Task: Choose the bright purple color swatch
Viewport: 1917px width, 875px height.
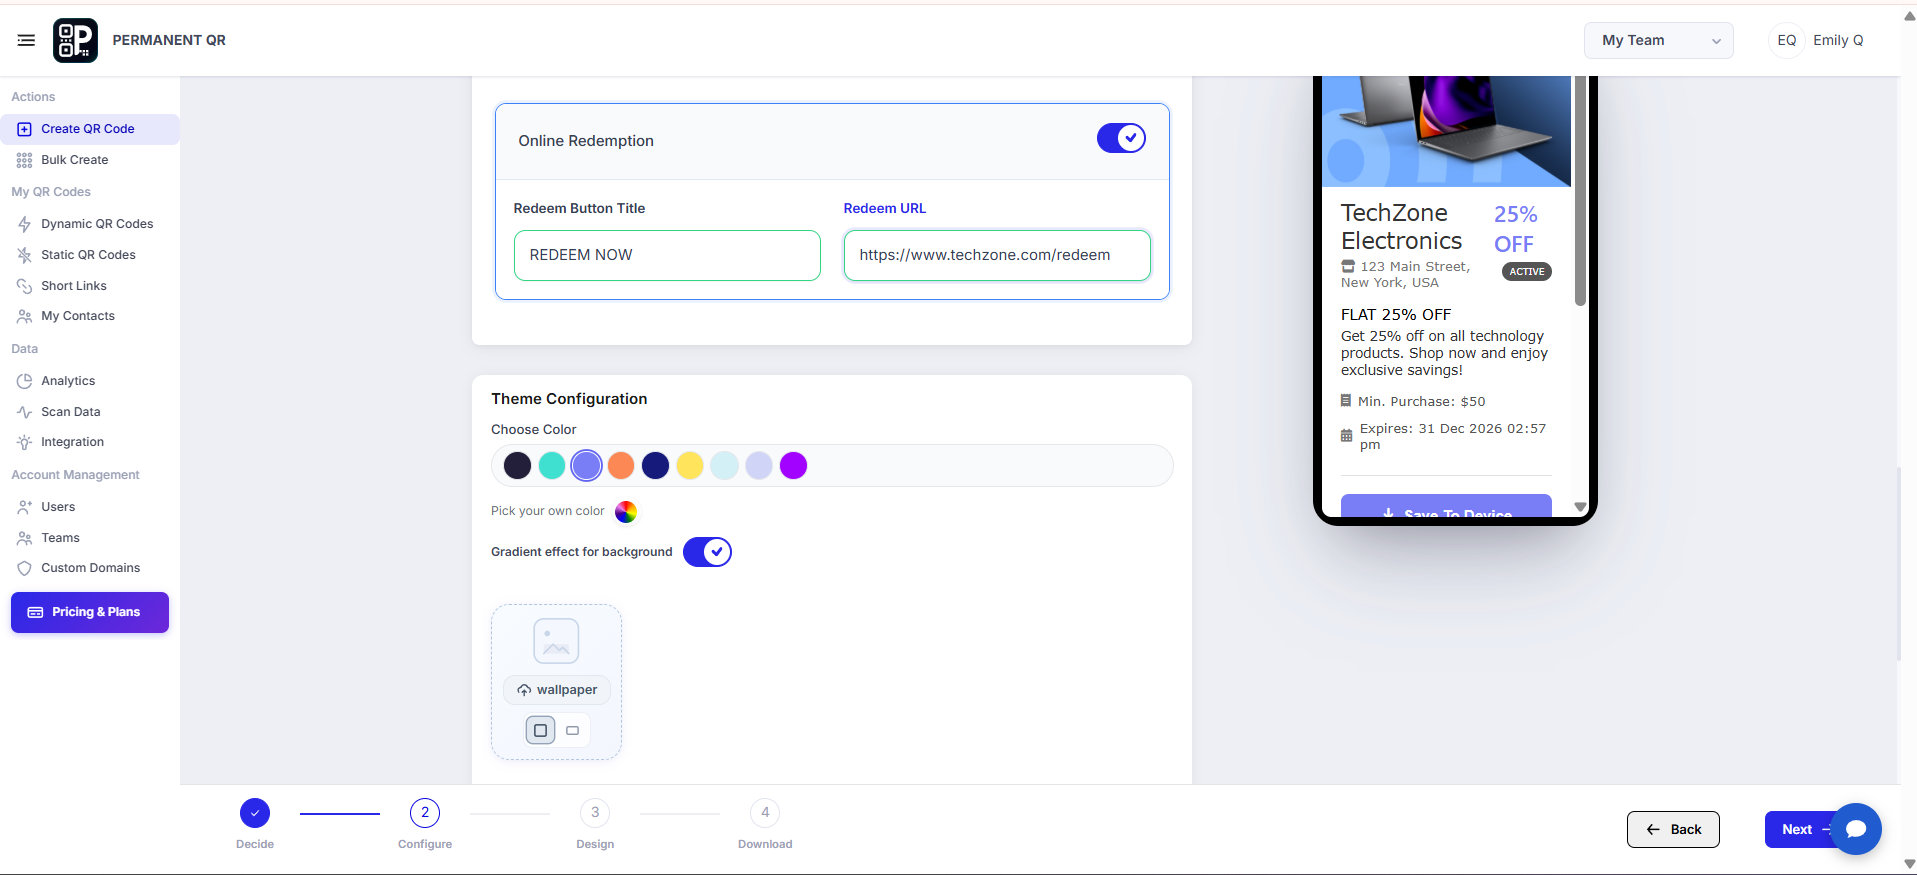Action: point(793,465)
